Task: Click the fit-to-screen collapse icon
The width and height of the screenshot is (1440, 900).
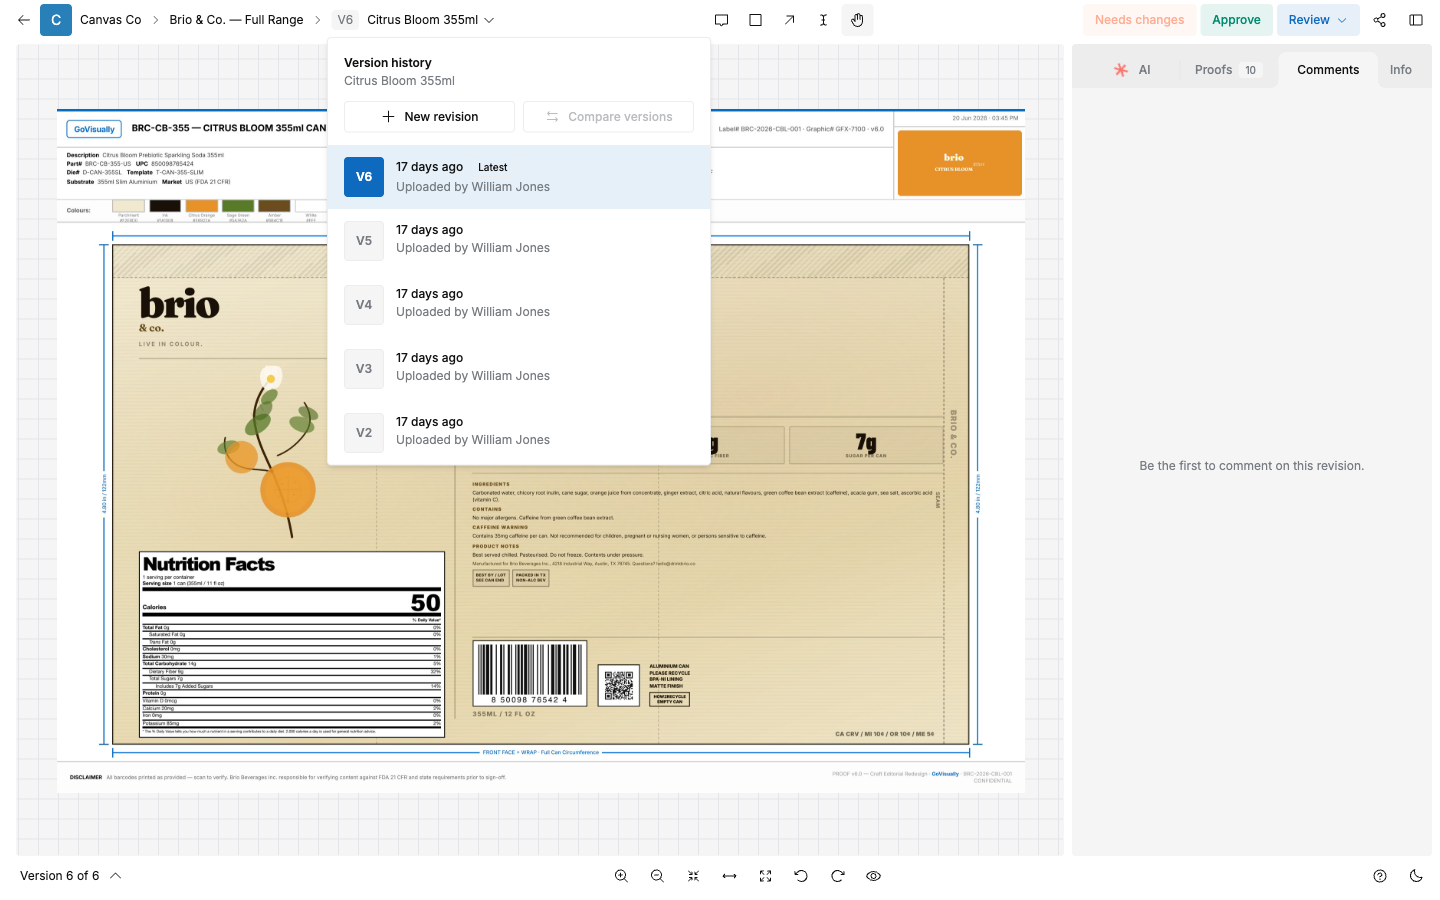Action: coord(693,876)
